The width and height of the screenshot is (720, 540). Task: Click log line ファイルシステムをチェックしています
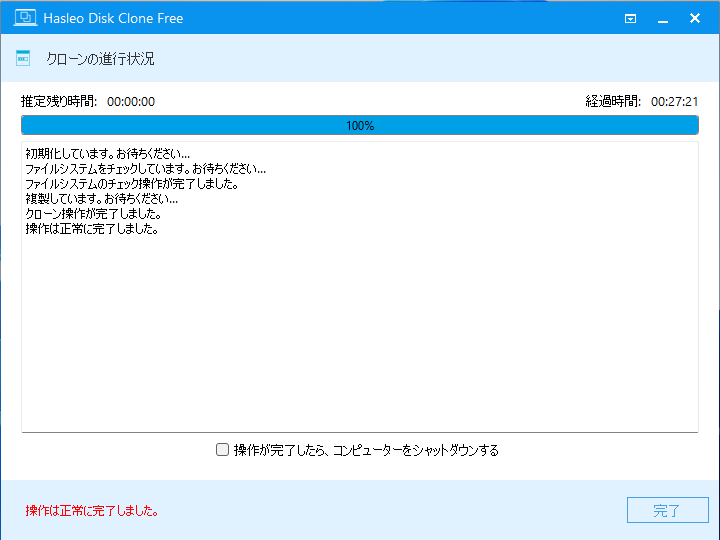click(x=145, y=169)
